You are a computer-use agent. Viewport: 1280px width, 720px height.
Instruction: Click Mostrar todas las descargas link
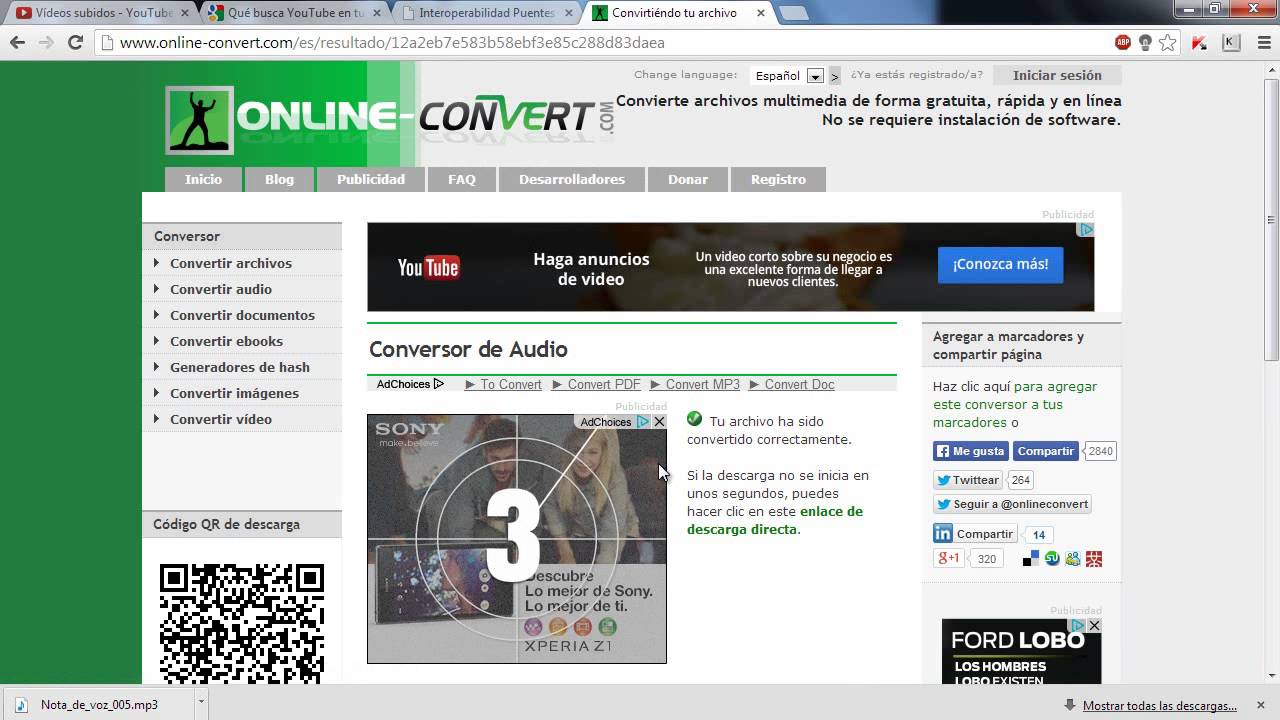click(1160, 705)
